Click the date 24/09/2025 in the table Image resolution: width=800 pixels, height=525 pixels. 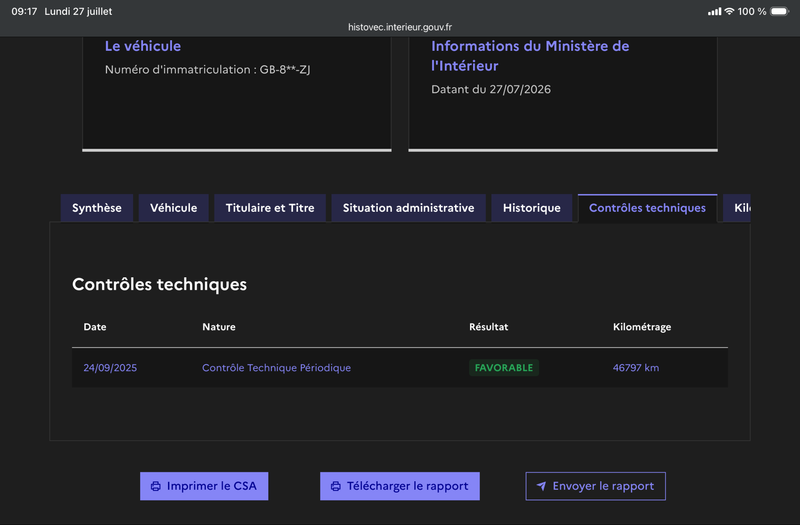[x=110, y=368]
